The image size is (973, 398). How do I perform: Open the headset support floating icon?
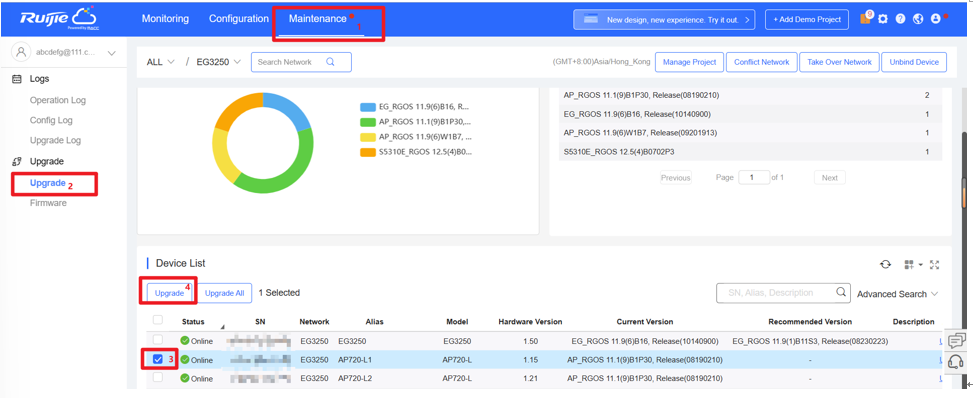click(x=956, y=363)
